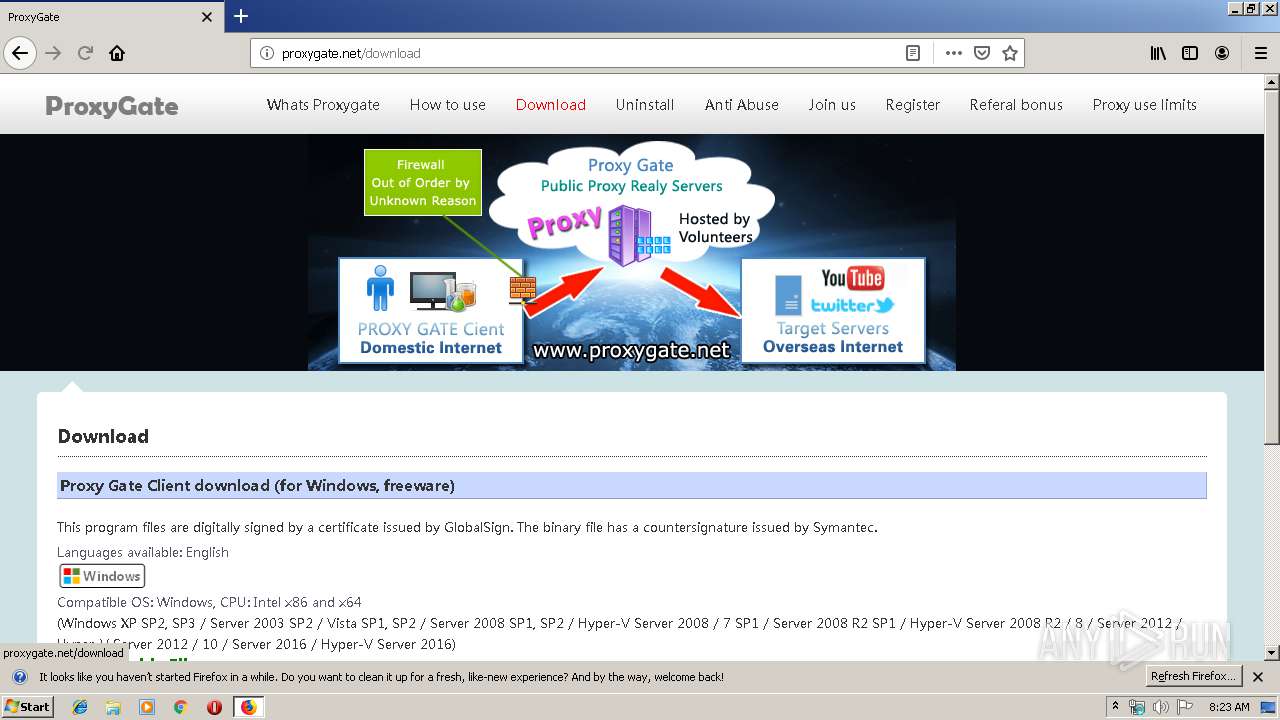Launch Internet Explorer from taskbar
Image resolution: width=1280 pixels, height=720 pixels.
80,707
